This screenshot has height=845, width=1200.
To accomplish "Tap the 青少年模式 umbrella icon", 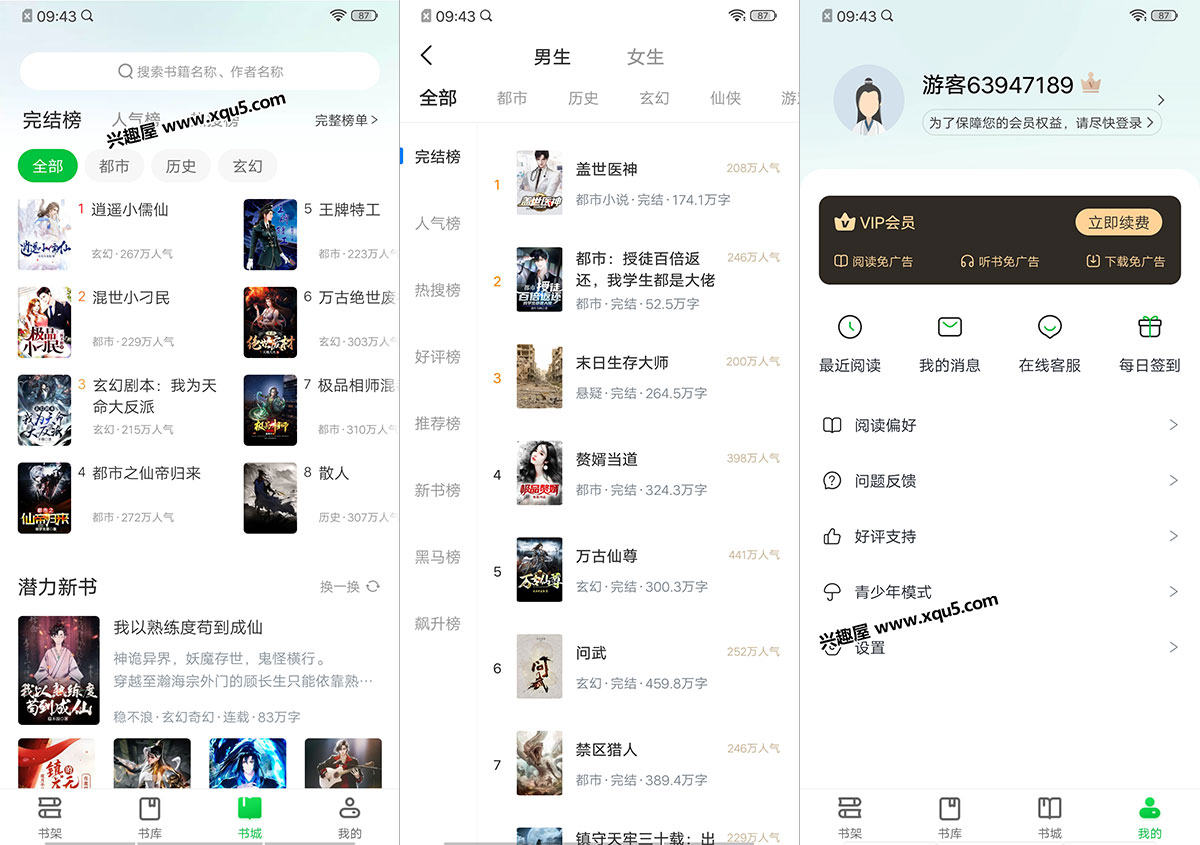I will [x=832, y=592].
